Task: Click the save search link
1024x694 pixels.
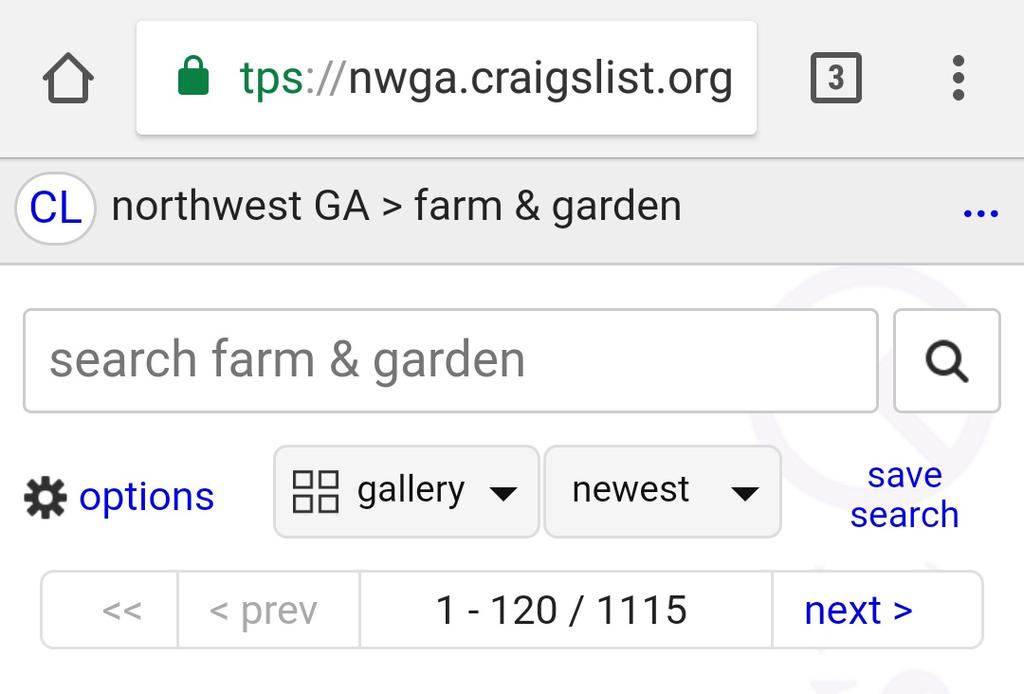Action: 904,495
